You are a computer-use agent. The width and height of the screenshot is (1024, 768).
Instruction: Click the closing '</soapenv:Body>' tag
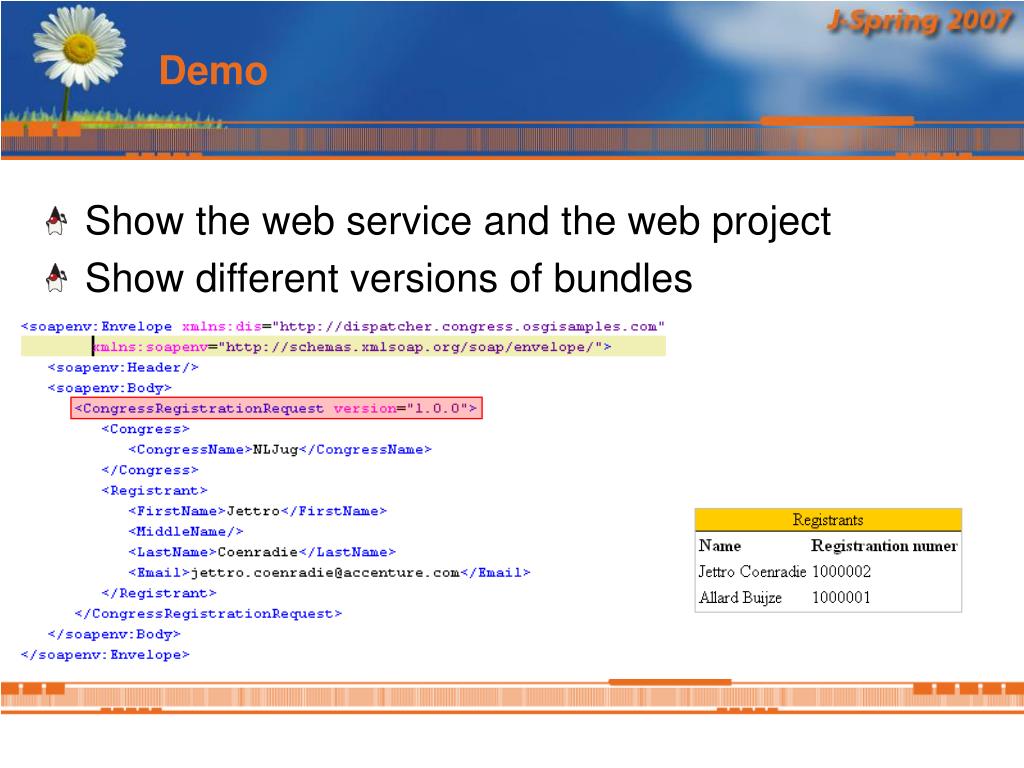(114, 634)
